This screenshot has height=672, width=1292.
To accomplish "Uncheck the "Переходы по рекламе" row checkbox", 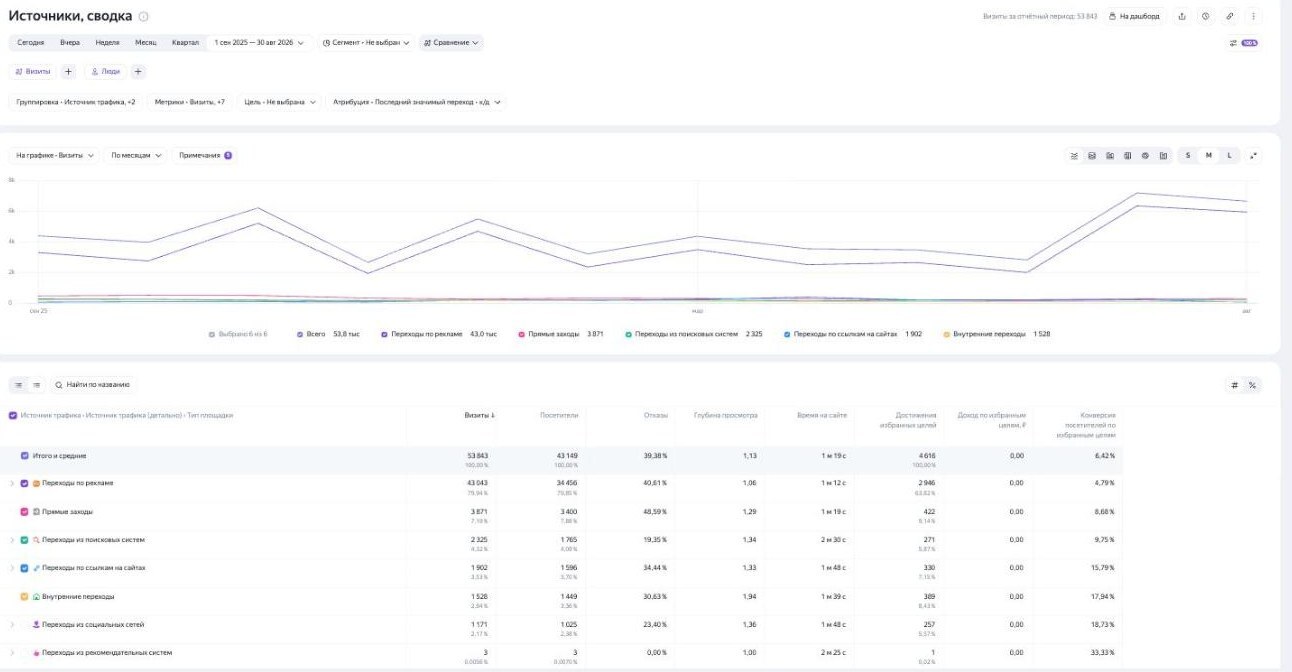I will 25,484.
